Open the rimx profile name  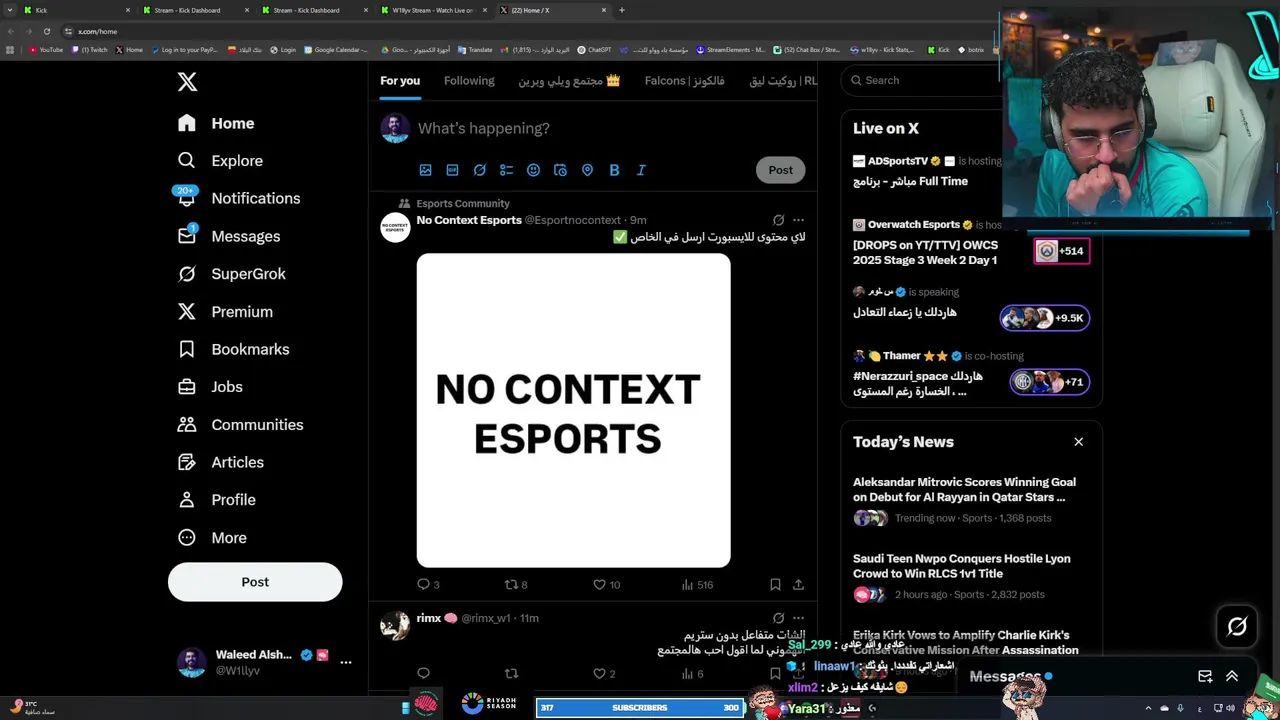pos(429,618)
